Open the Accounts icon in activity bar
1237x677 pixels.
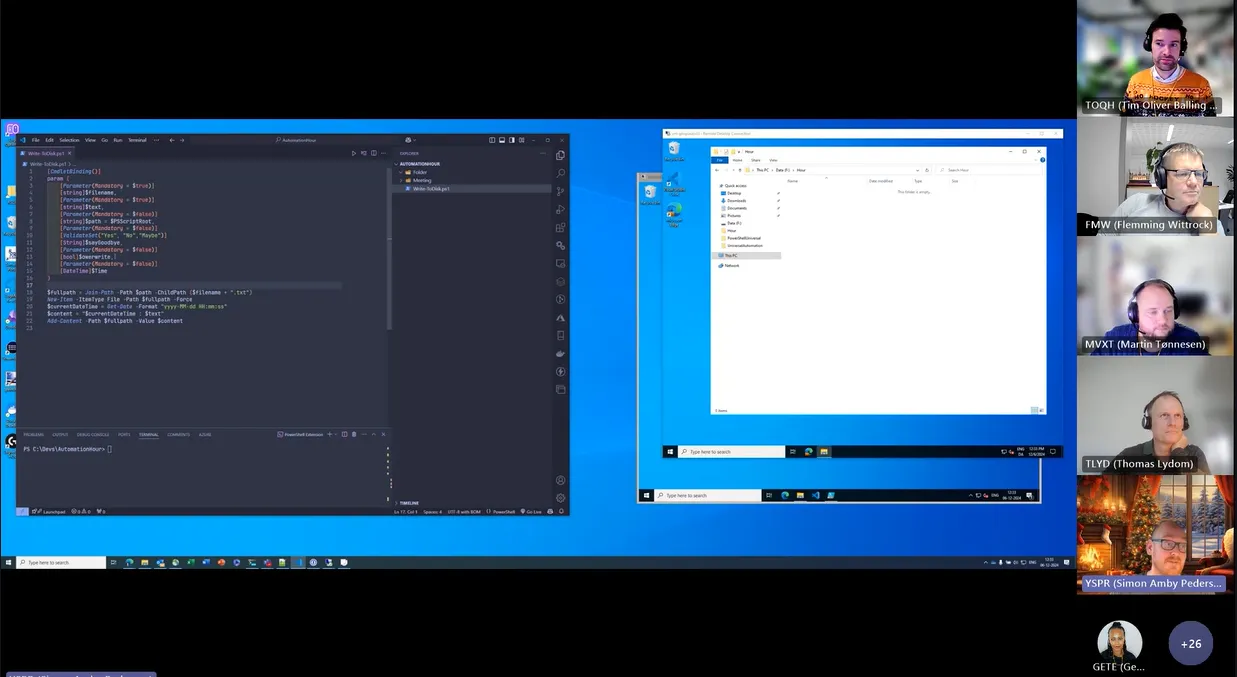click(560, 480)
